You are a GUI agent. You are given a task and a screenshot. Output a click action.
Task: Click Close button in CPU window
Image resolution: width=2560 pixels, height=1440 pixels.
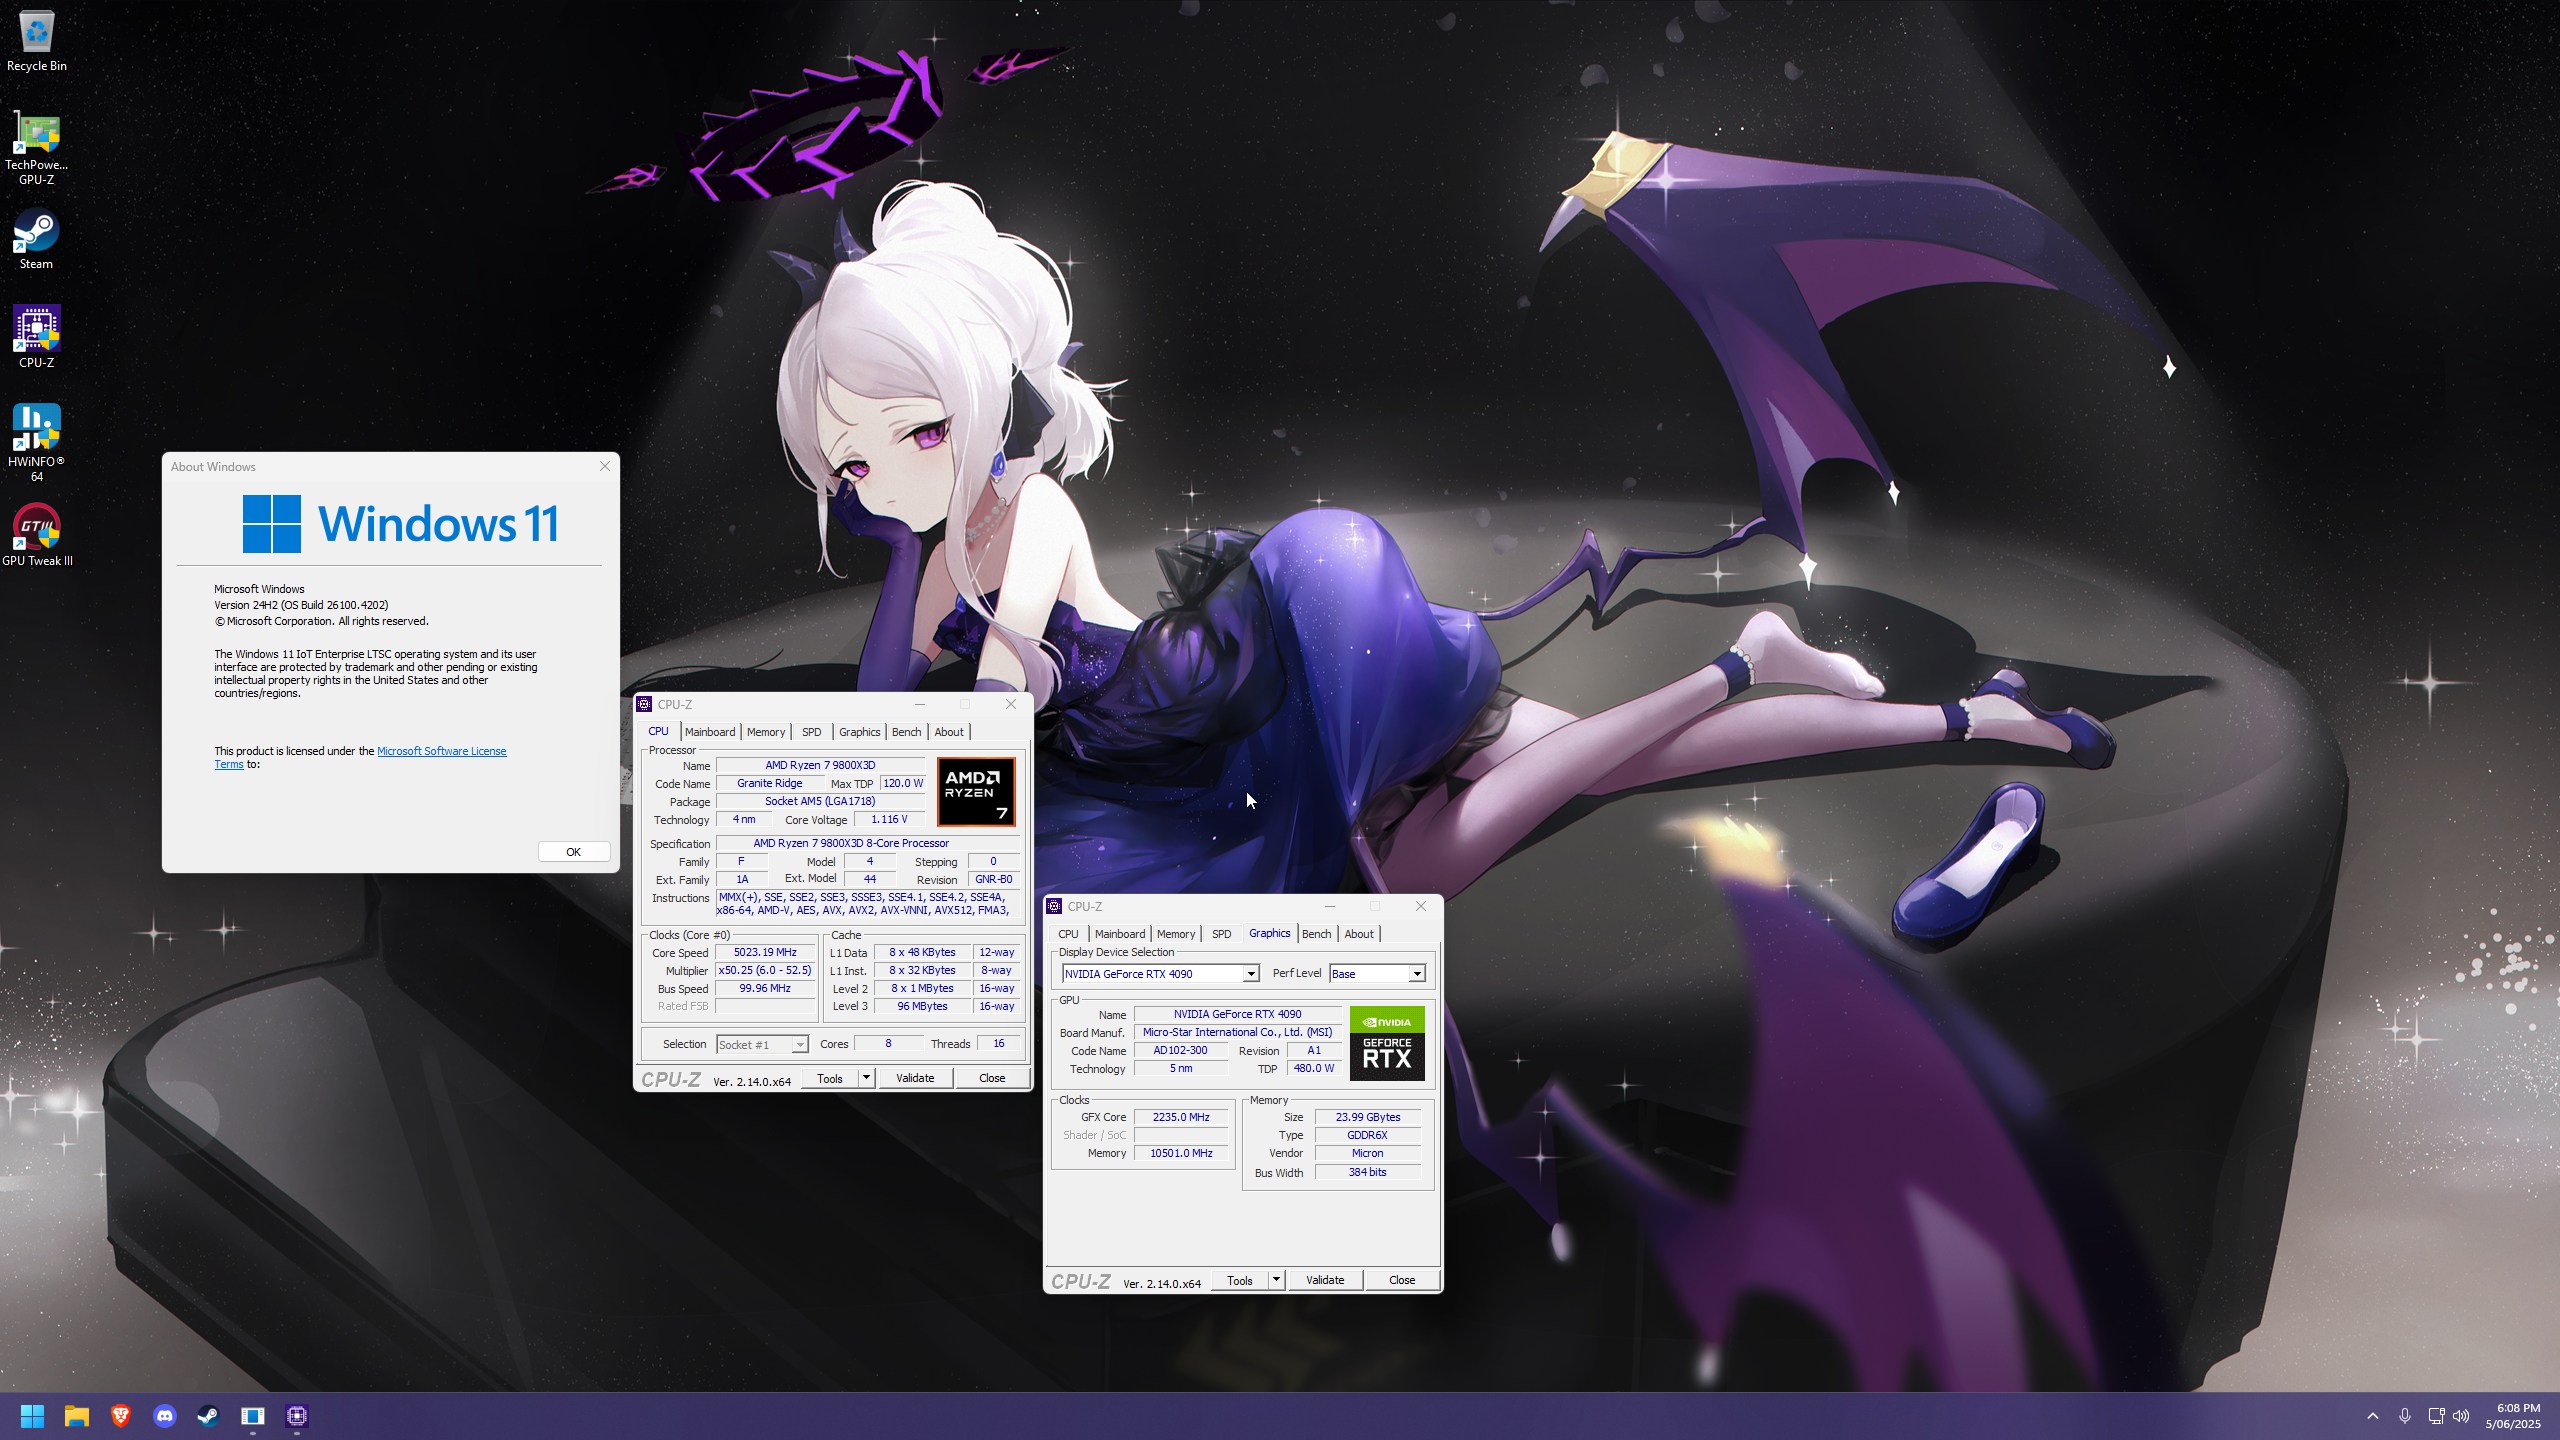tap(992, 1078)
